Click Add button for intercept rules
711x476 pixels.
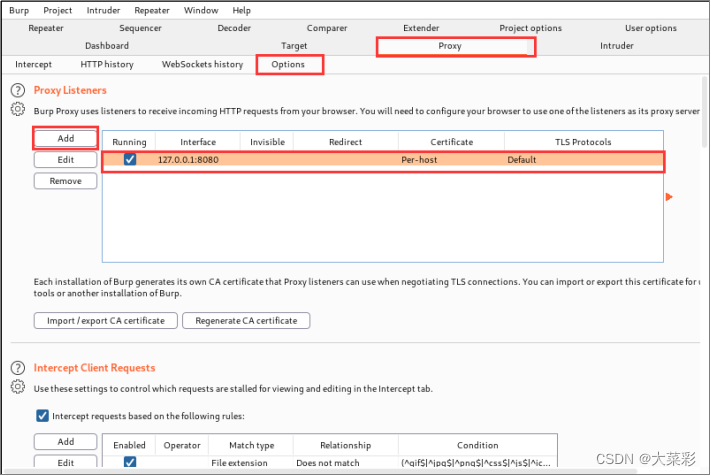tap(66, 442)
